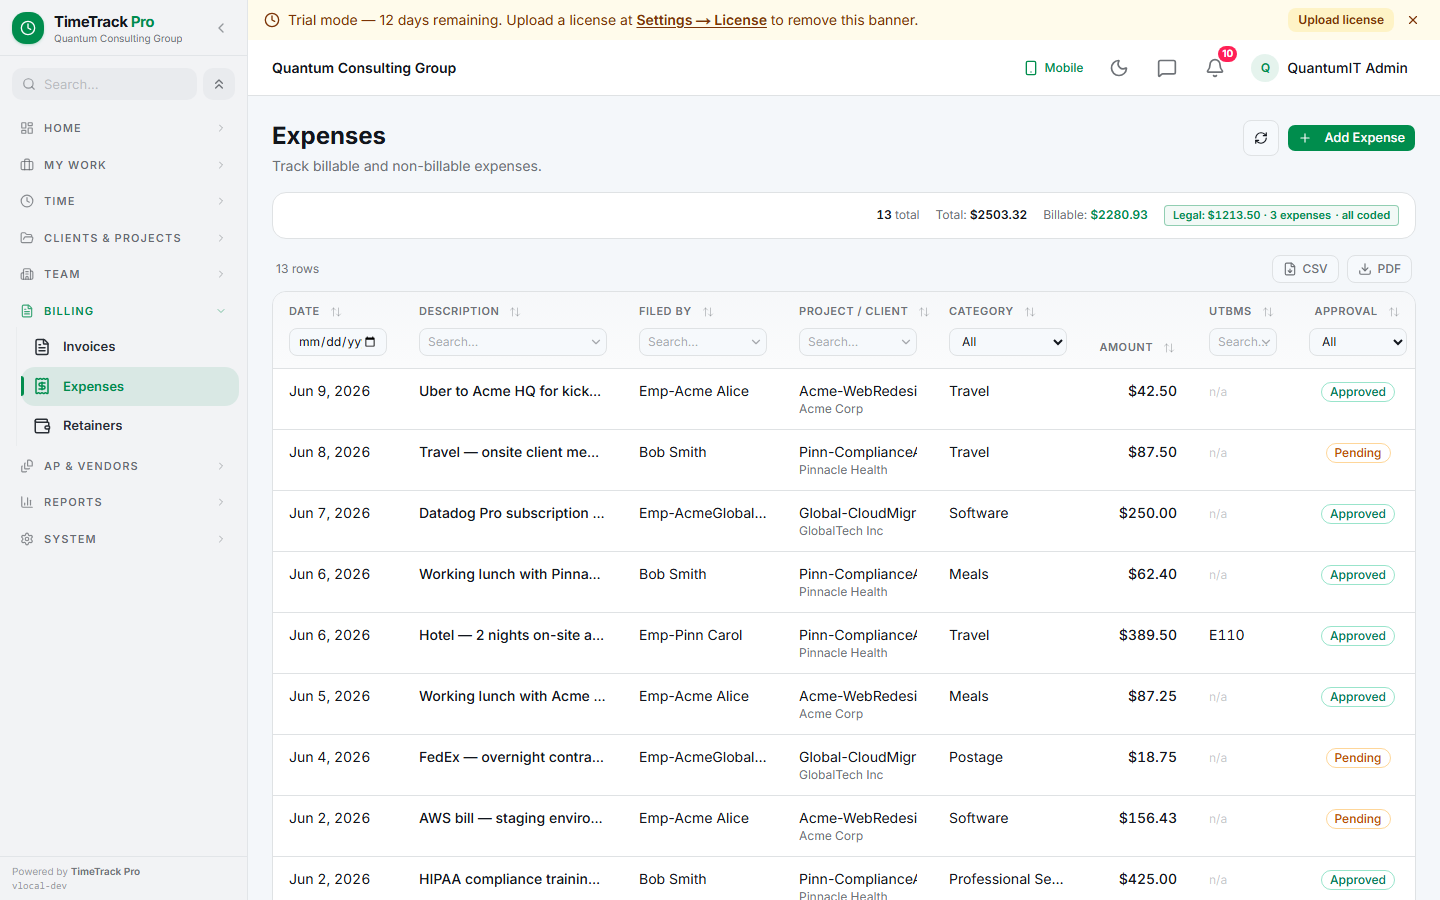This screenshot has width=1440, height=900.
Task: Click the $389.50 hotel amount
Action: (1148, 636)
